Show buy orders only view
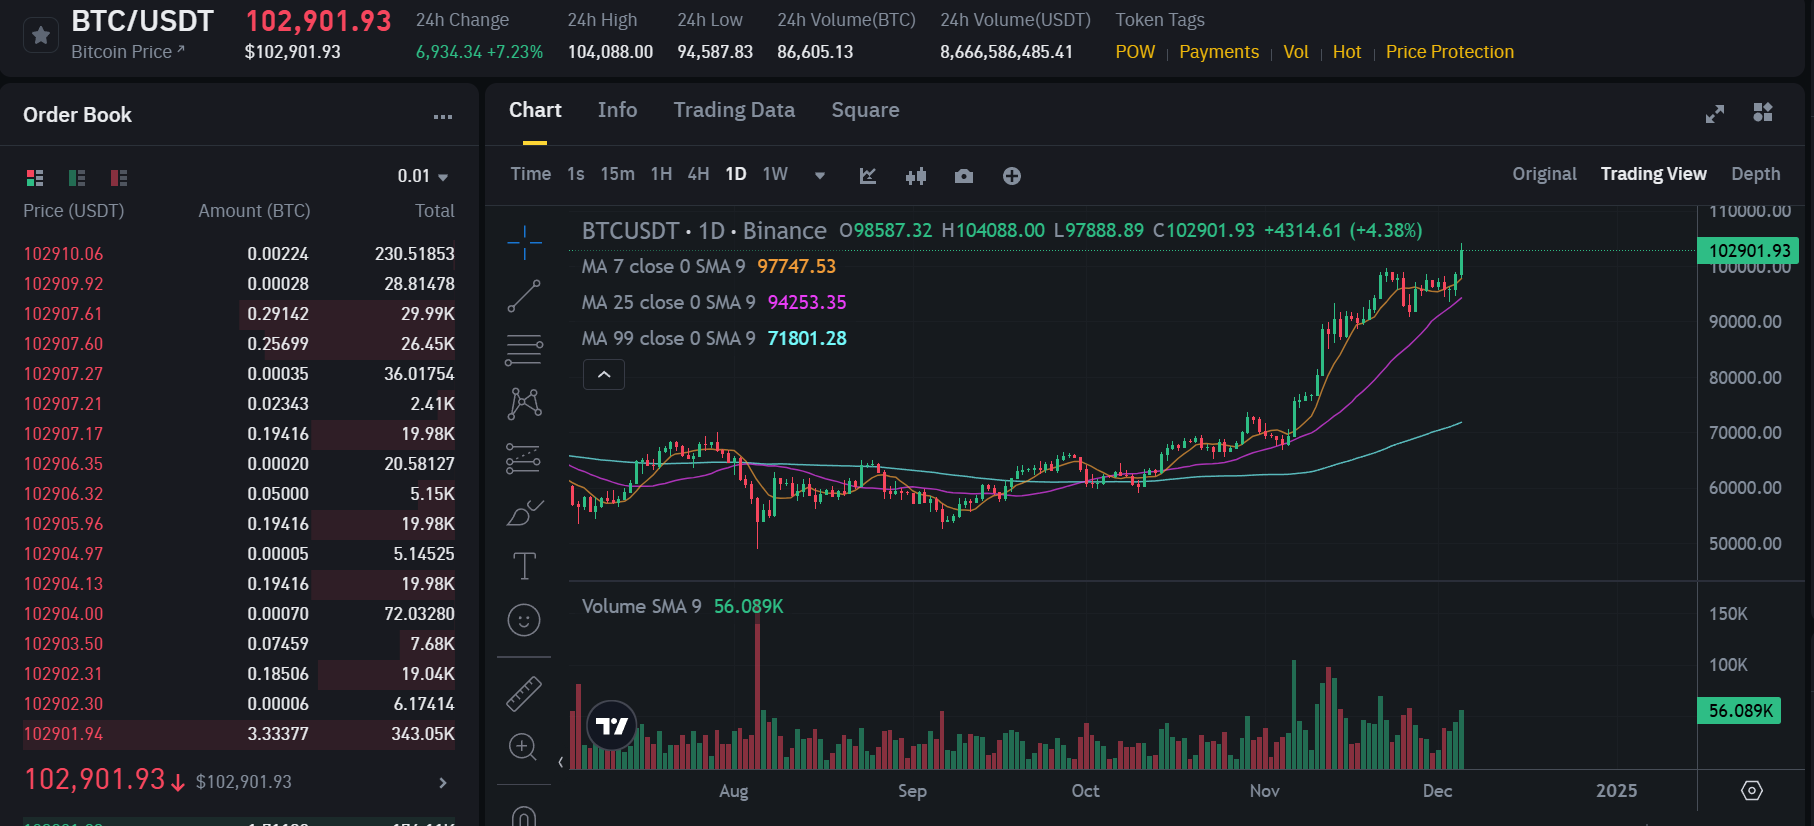 pyautogui.click(x=77, y=178)
